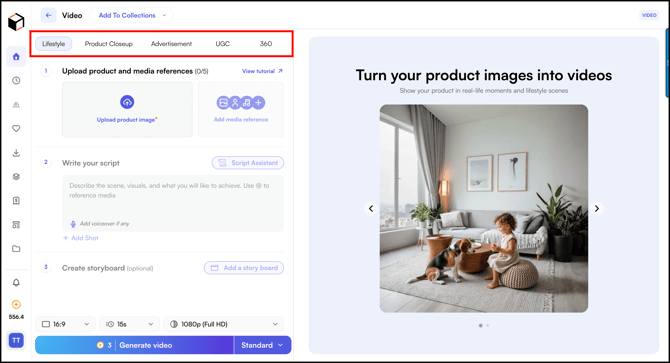Open the 1080p (Full HD) resolution dropdown
670x363 pixels.
click(223, 324)
